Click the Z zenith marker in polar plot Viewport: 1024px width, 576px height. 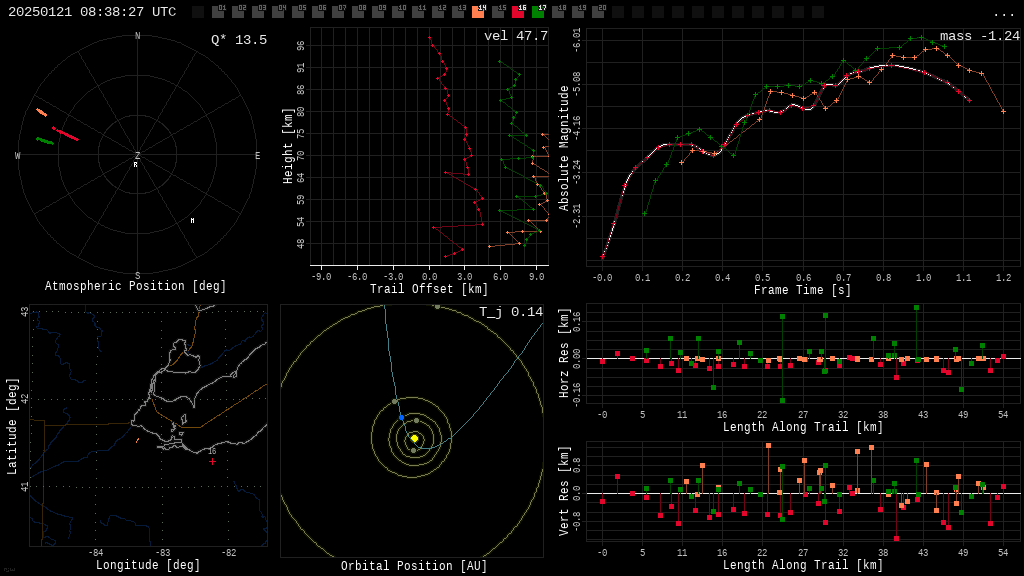(137, 155)
